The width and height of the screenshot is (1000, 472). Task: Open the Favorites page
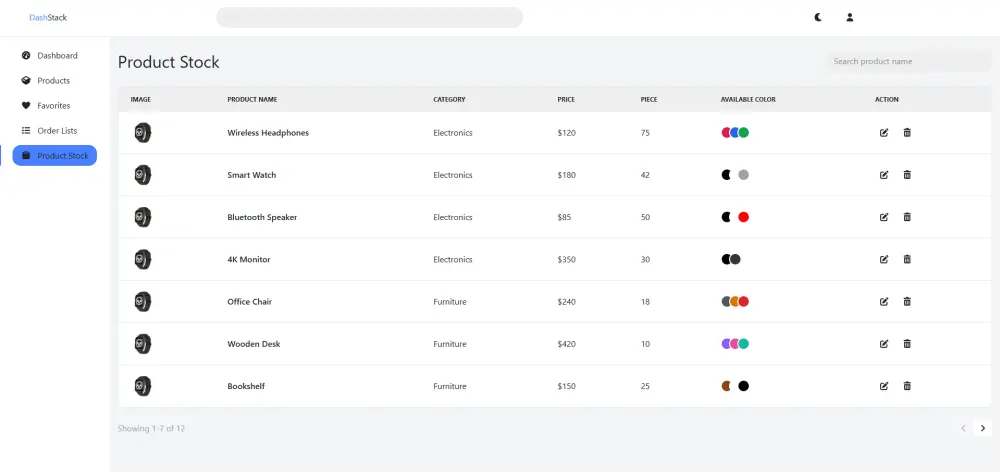(53, 106)
